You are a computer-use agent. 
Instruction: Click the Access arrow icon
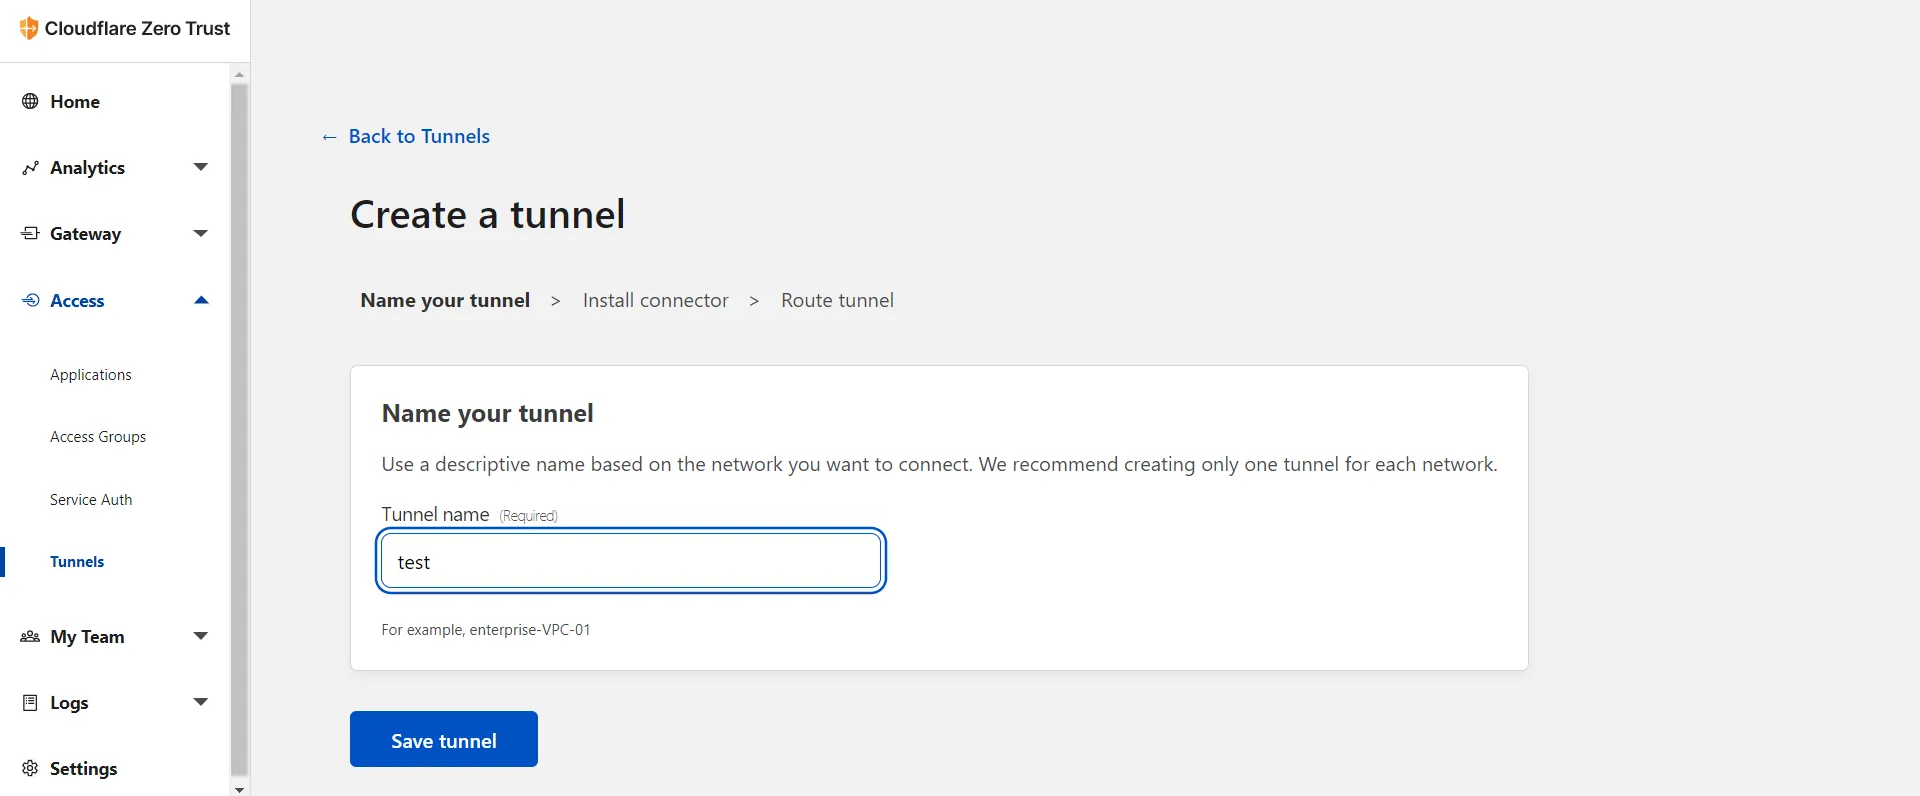(30, 300)
